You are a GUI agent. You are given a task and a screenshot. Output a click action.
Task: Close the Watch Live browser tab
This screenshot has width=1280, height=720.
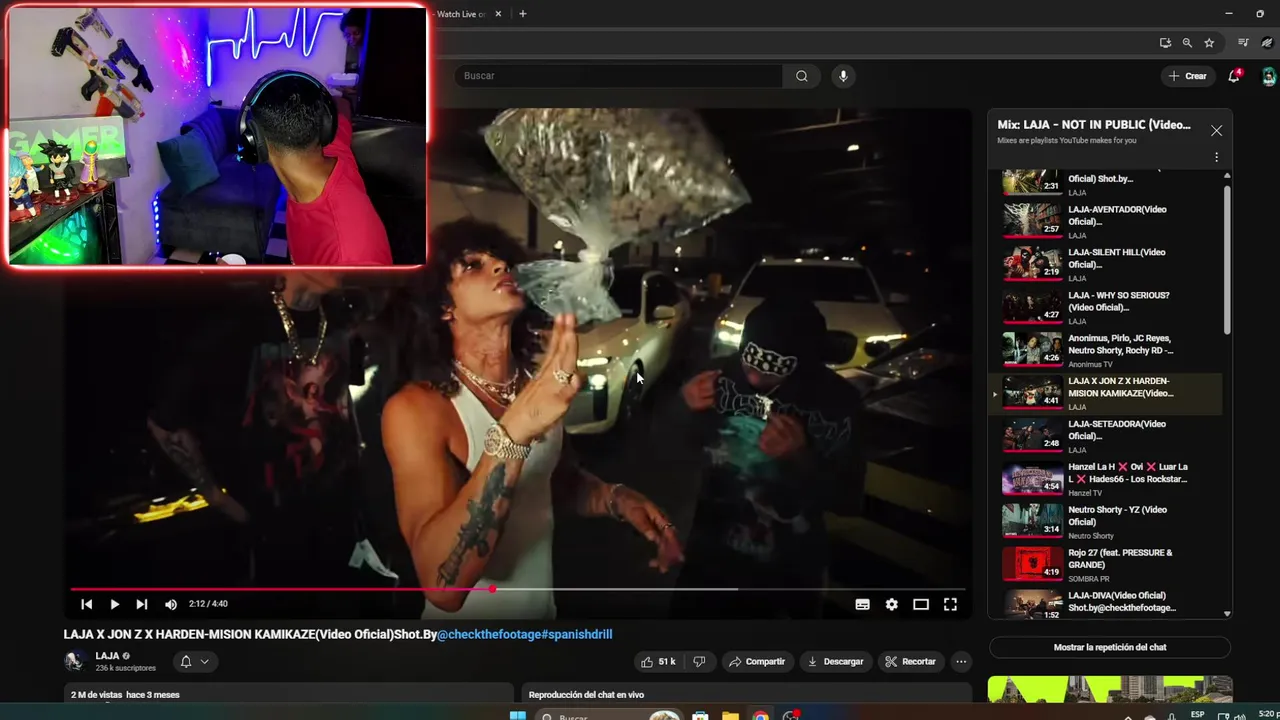498,14
